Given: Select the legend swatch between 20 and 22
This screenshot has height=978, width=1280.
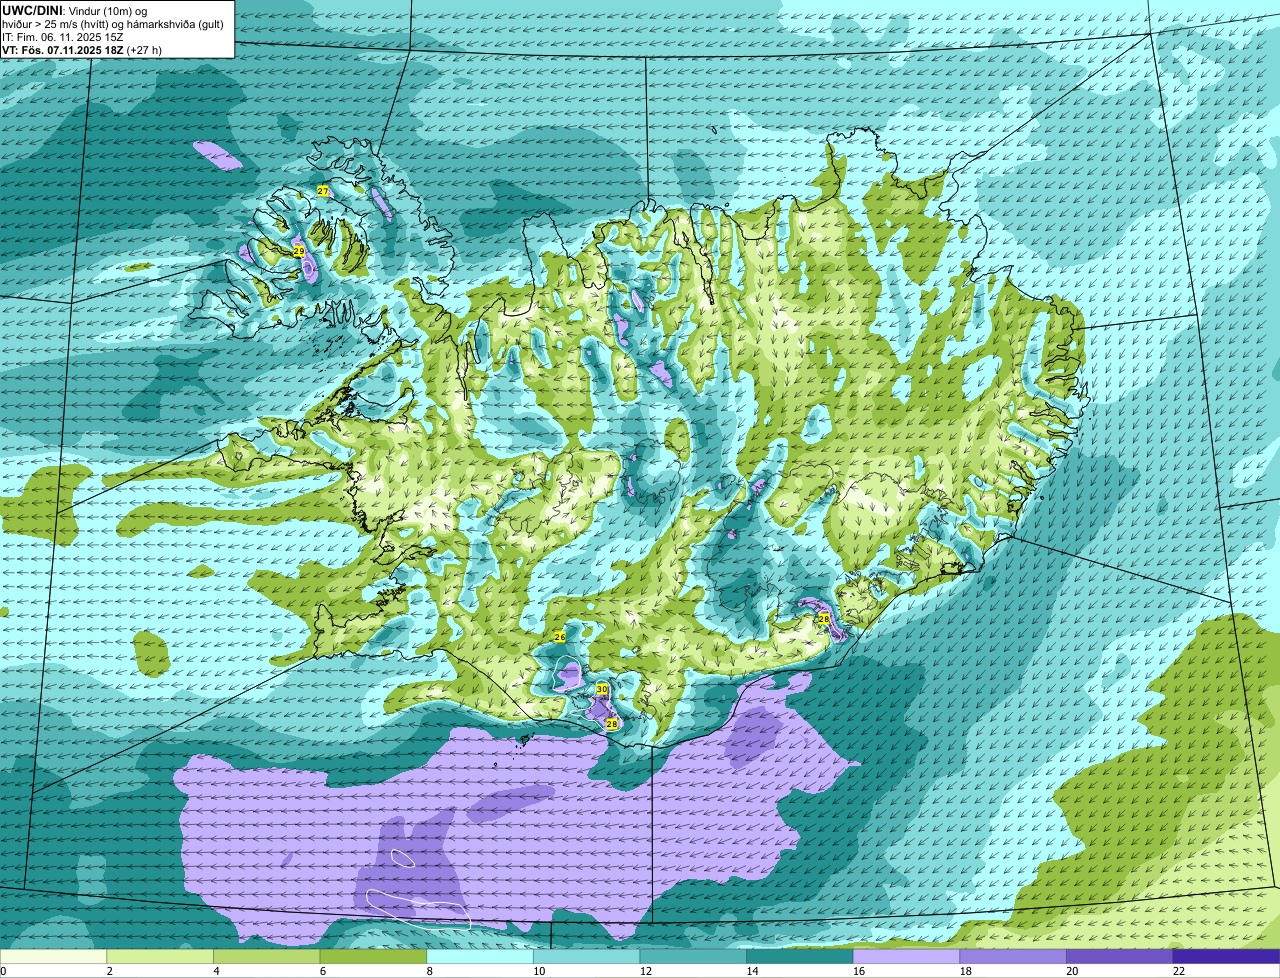Looking at the screenshot, I should point(1120,956).
